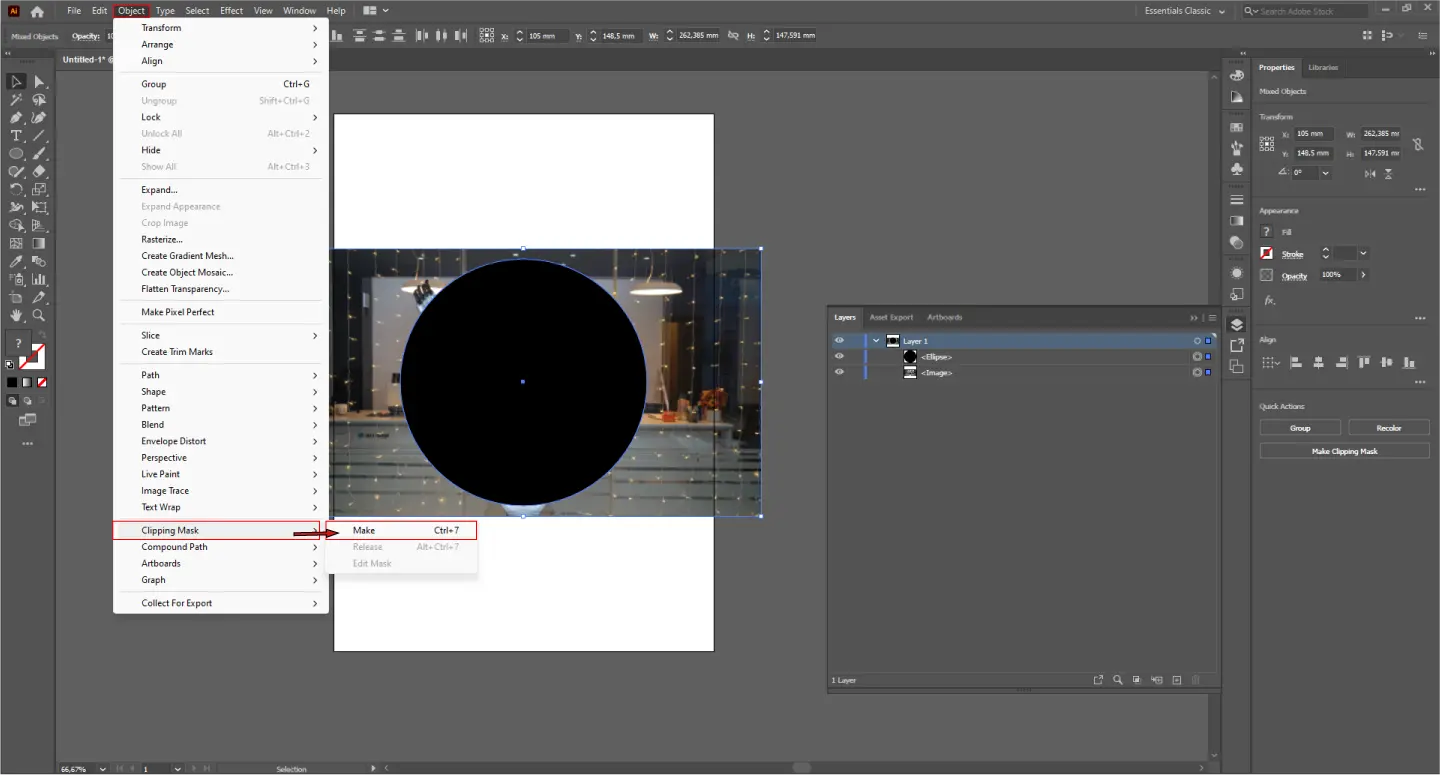
Task: Click the black Color swatch in toolbar
Action: pos(12,382)
